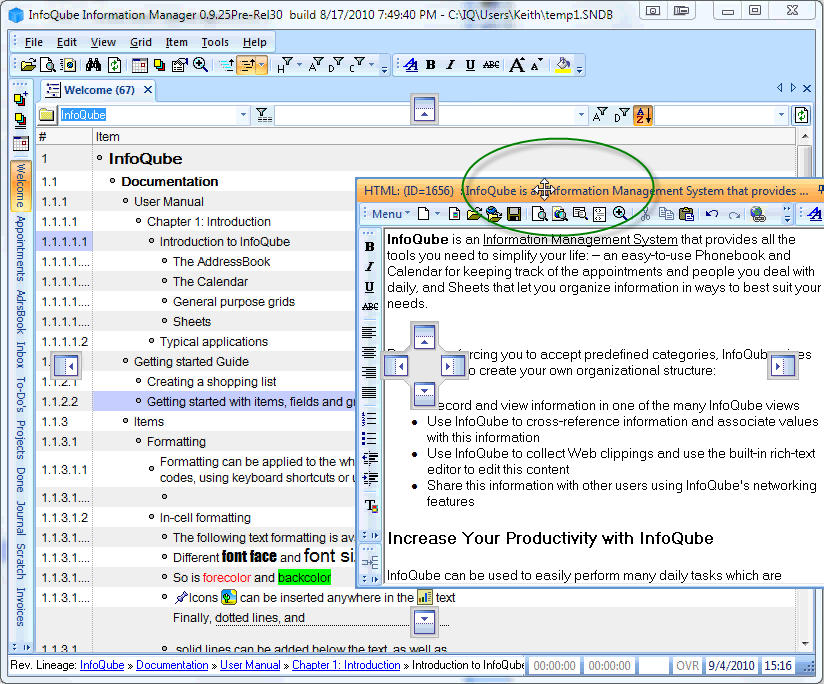
Task: Click the grid refresh button beside the sort field
Action: coord(801,115)
